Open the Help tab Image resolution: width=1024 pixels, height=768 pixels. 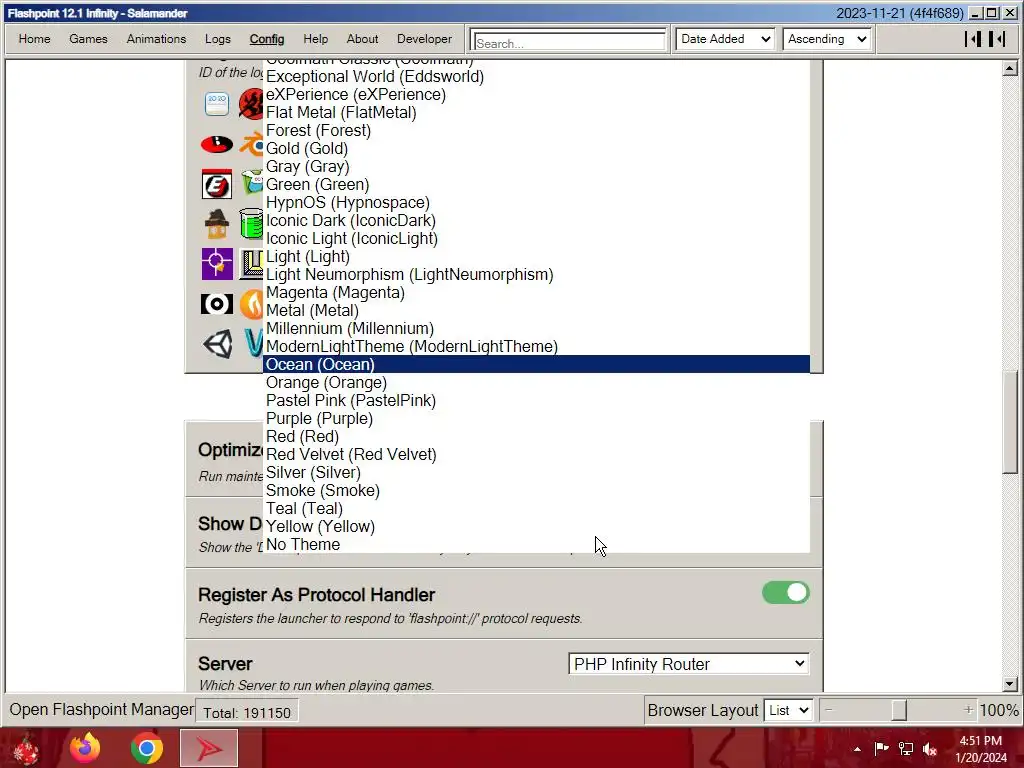click(x=315, y=39)
